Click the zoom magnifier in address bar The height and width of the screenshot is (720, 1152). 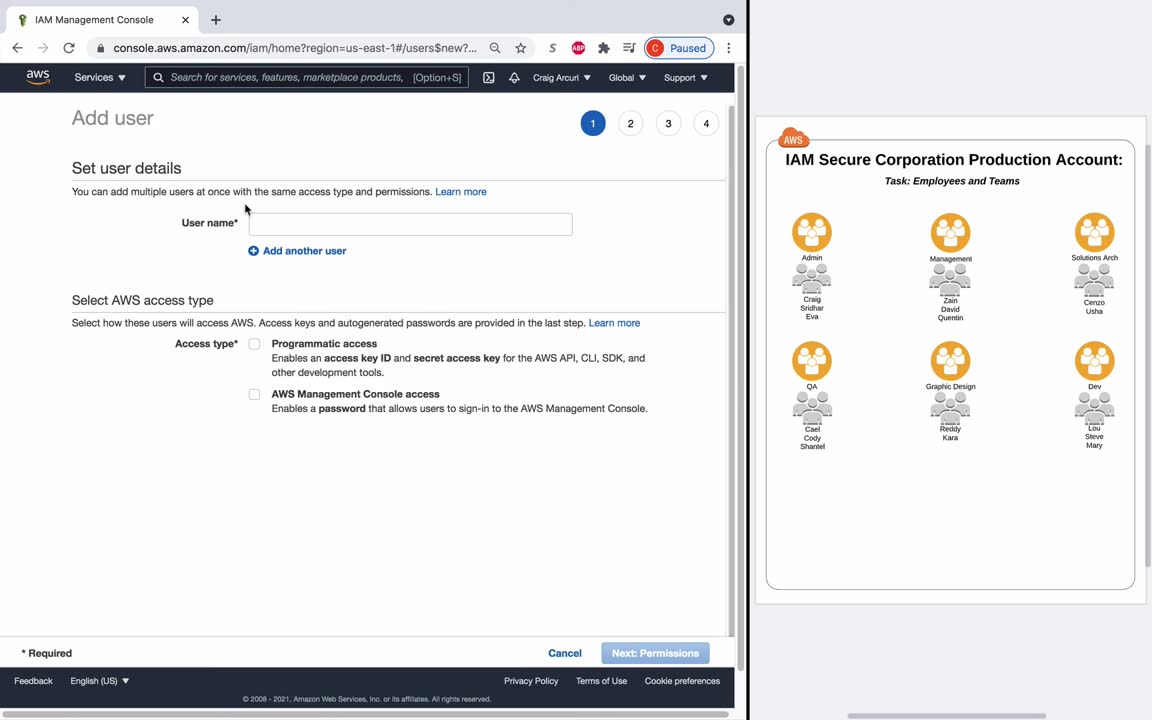[x=495, y=48]
